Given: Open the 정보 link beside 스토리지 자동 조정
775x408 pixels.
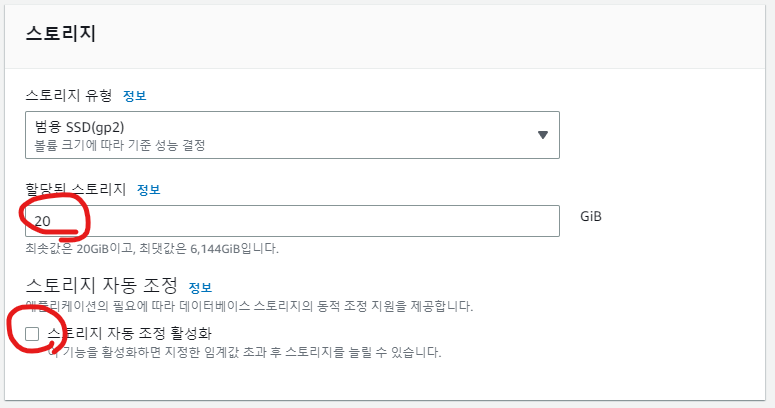Looking at the screenshot, I should click(x=200, y=287).
